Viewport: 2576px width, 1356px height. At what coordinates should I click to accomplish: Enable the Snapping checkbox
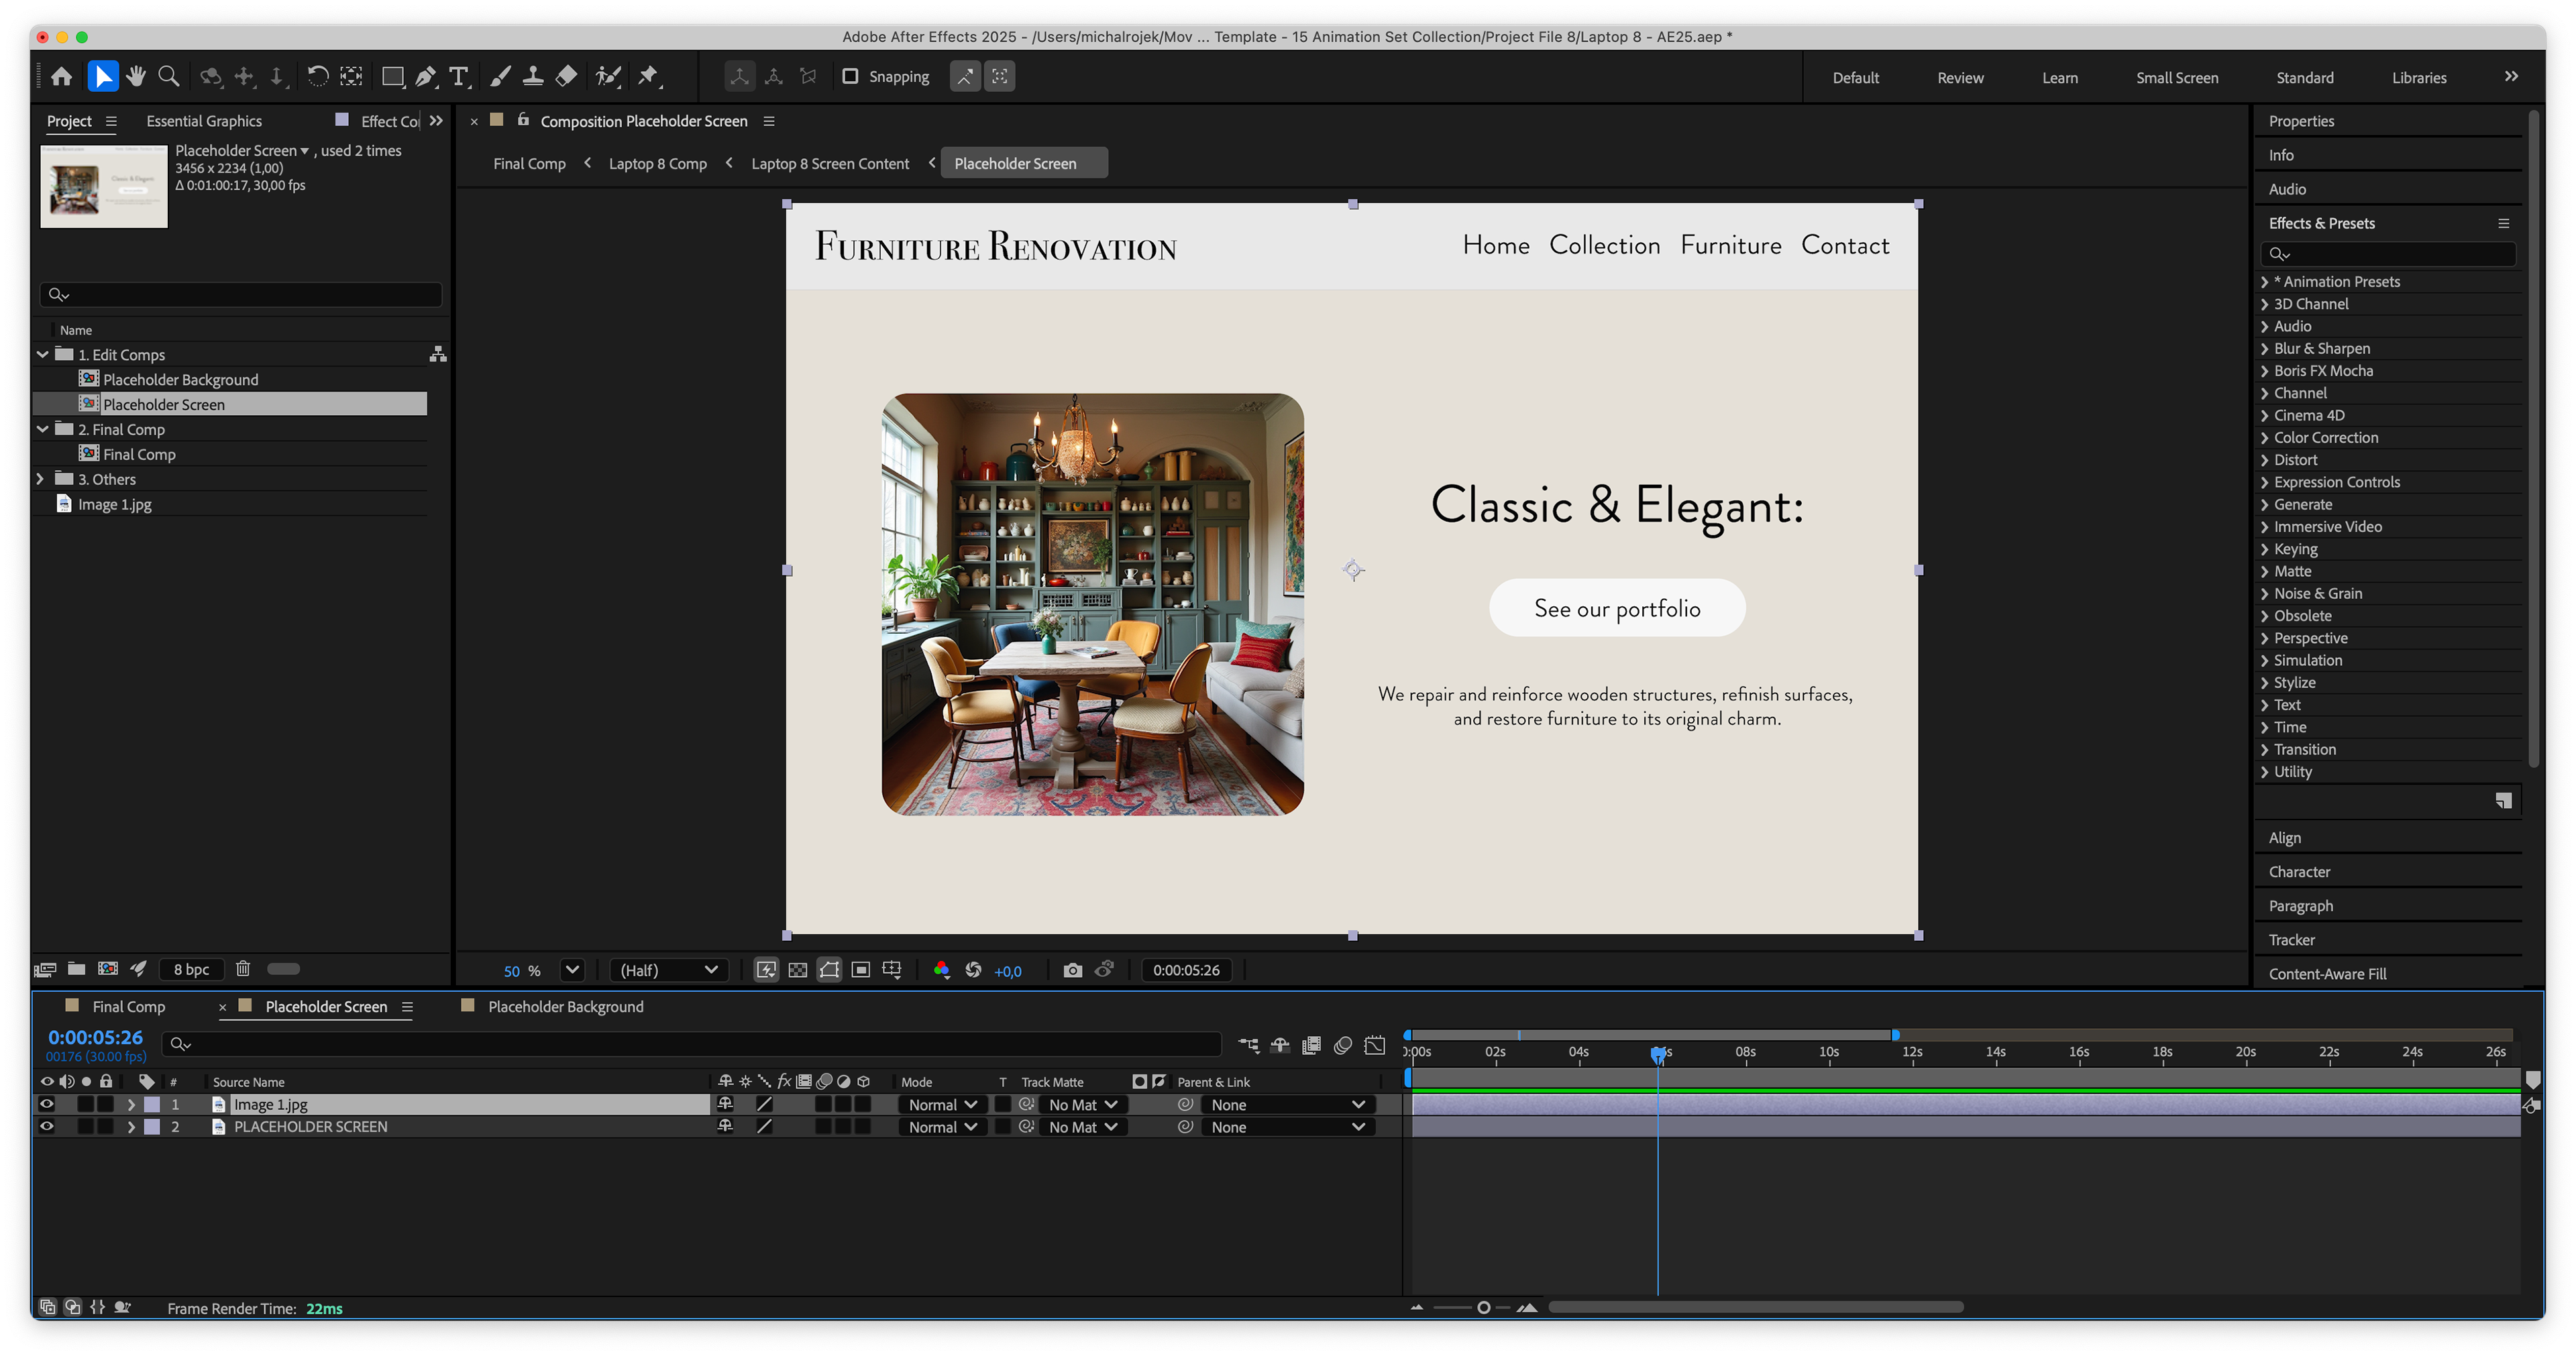pyautogui.click(x=850, y=76)
